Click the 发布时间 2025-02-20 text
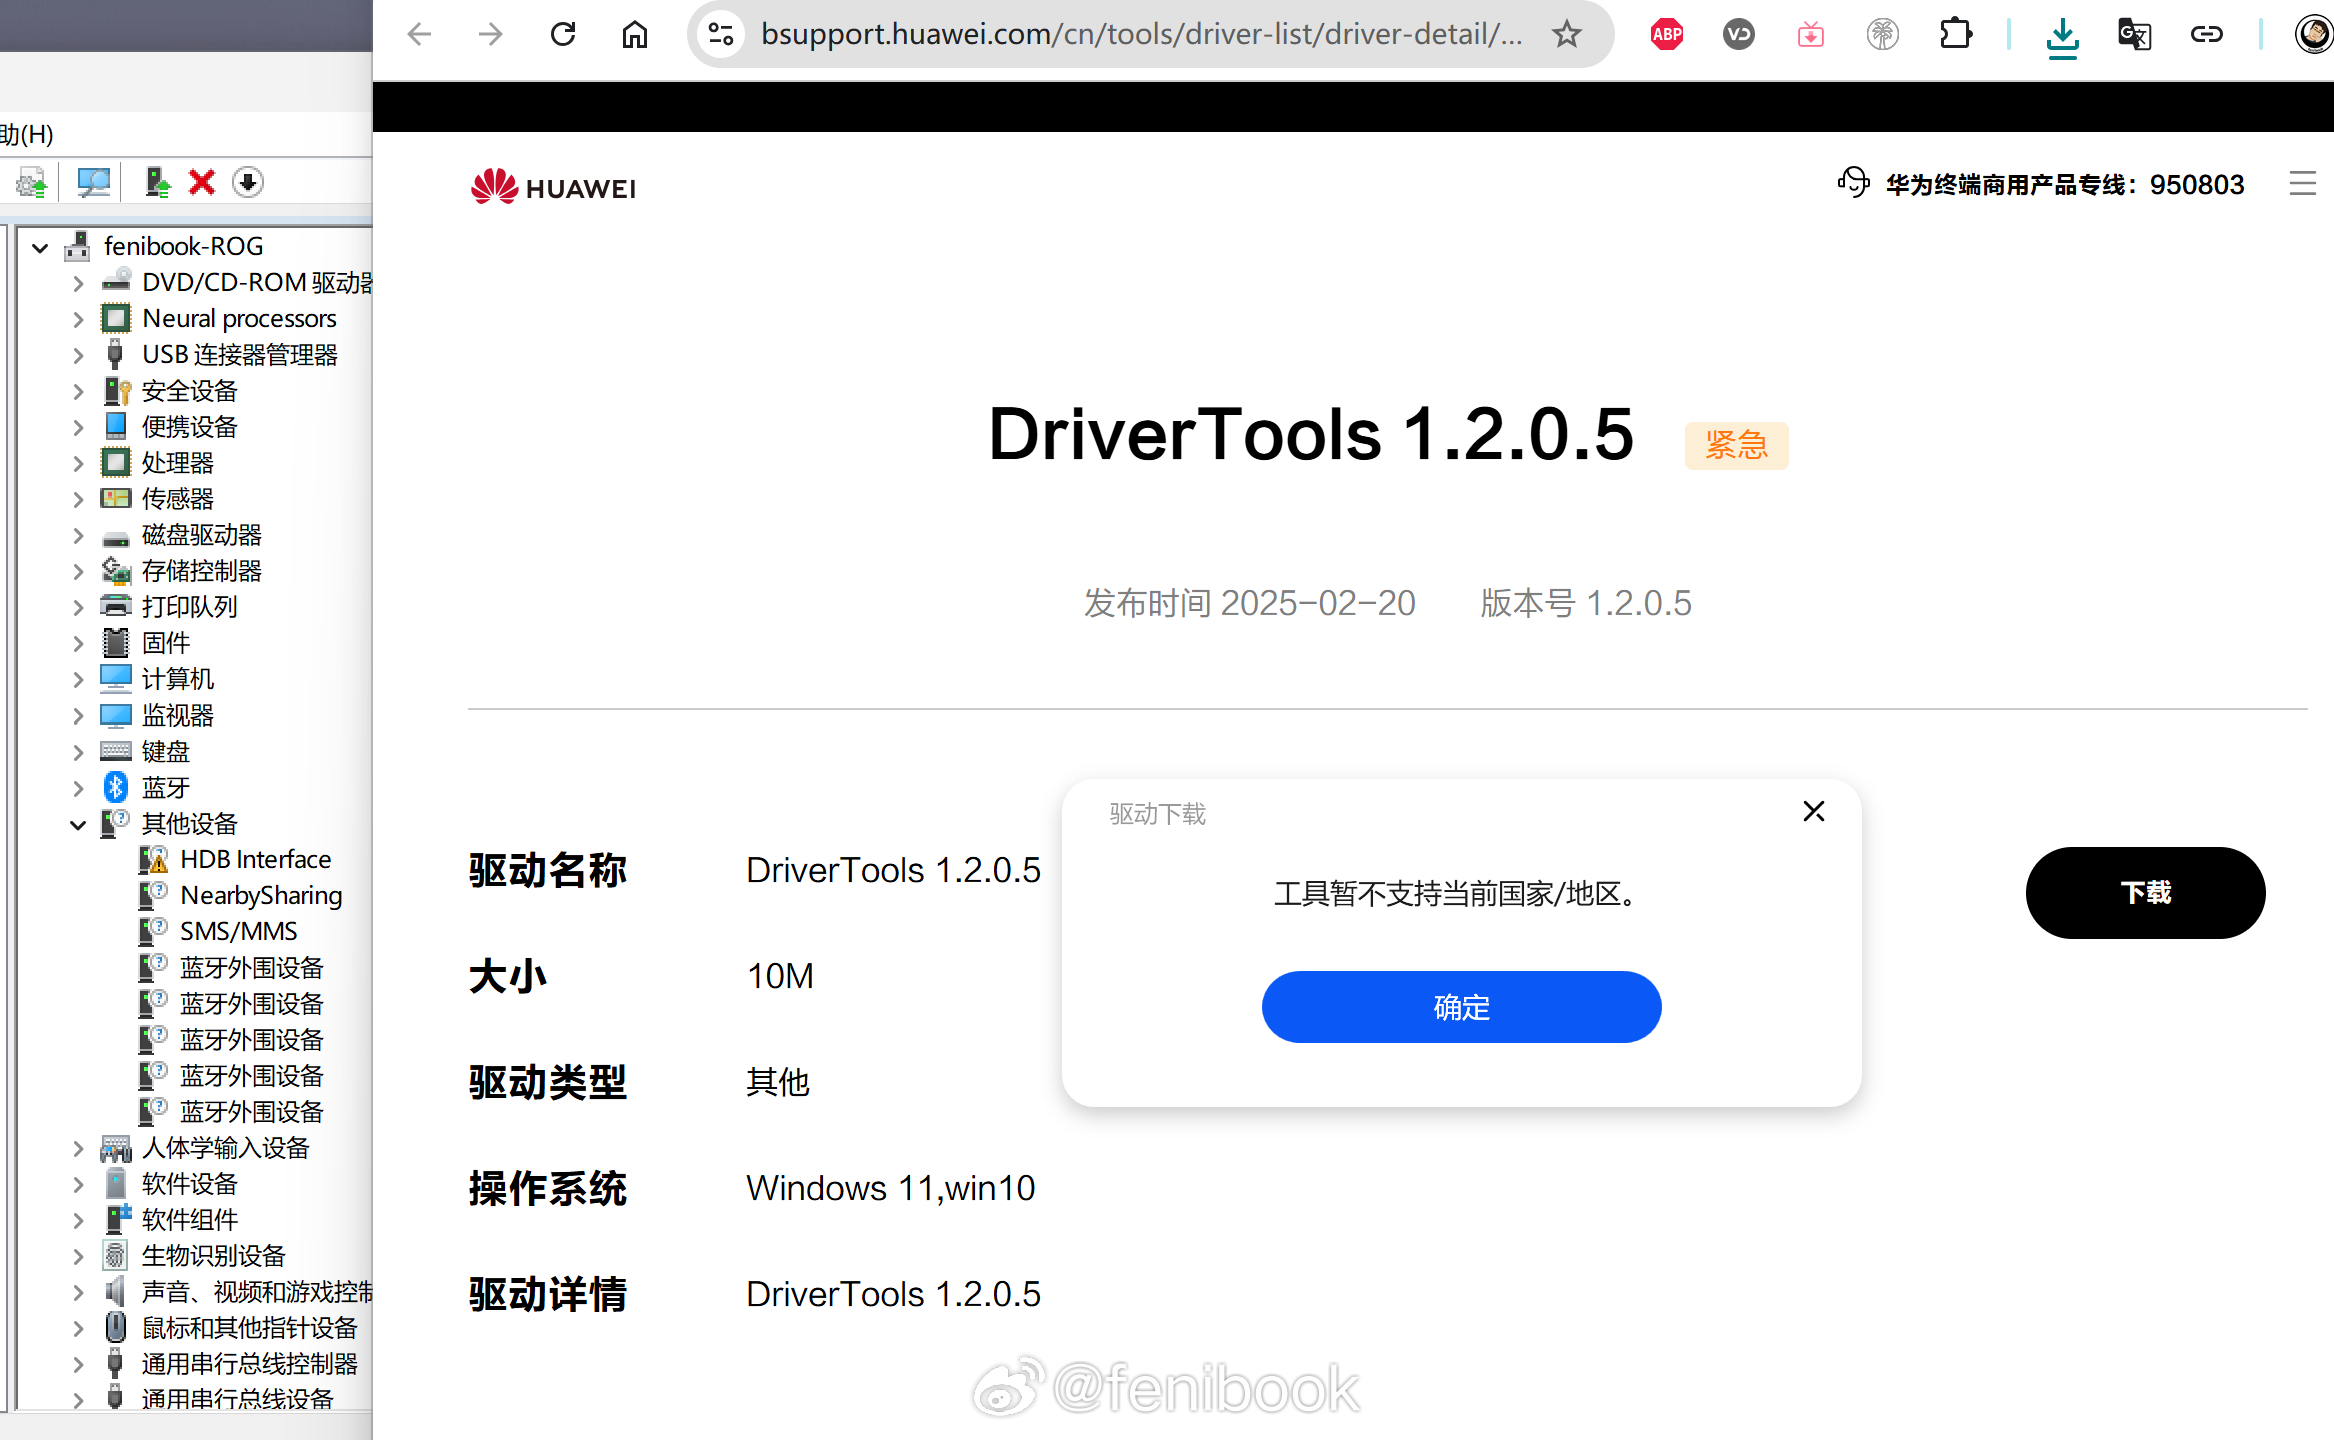2334x1440 pixels. point(1249,603)
